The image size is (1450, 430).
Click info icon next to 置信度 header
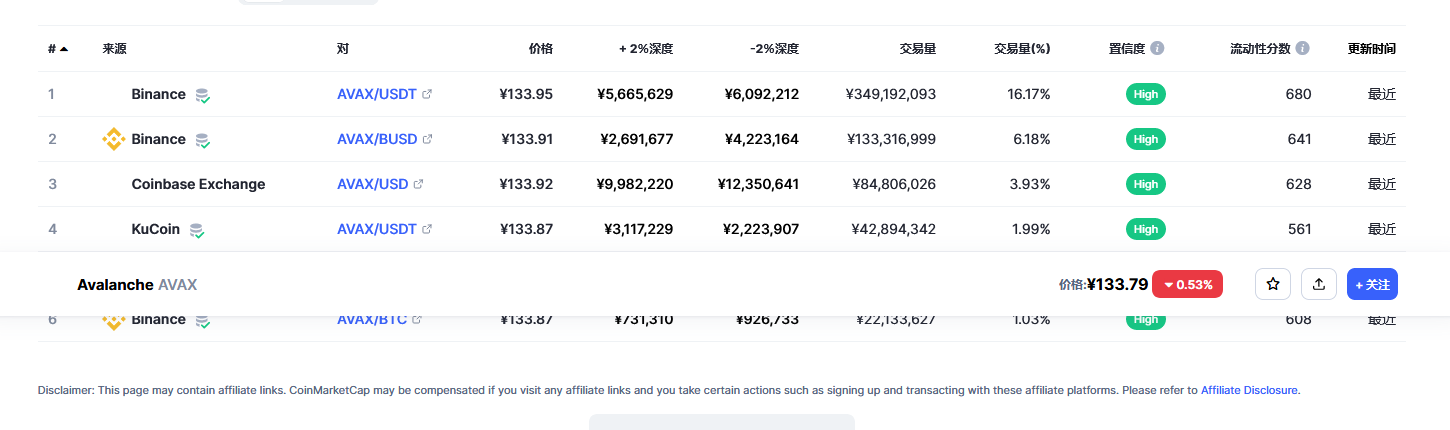tap(1157, 48)
